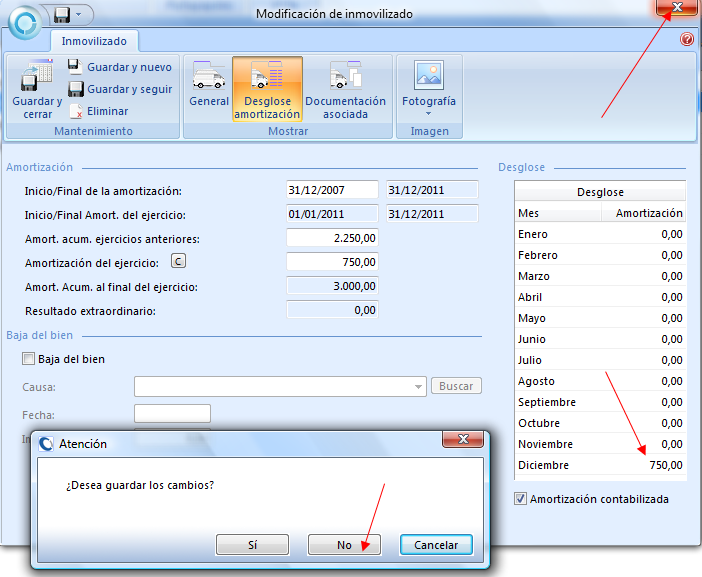Open the Causa combo box
This screenshot has width=702, height=577.
(x=418, y=386)
